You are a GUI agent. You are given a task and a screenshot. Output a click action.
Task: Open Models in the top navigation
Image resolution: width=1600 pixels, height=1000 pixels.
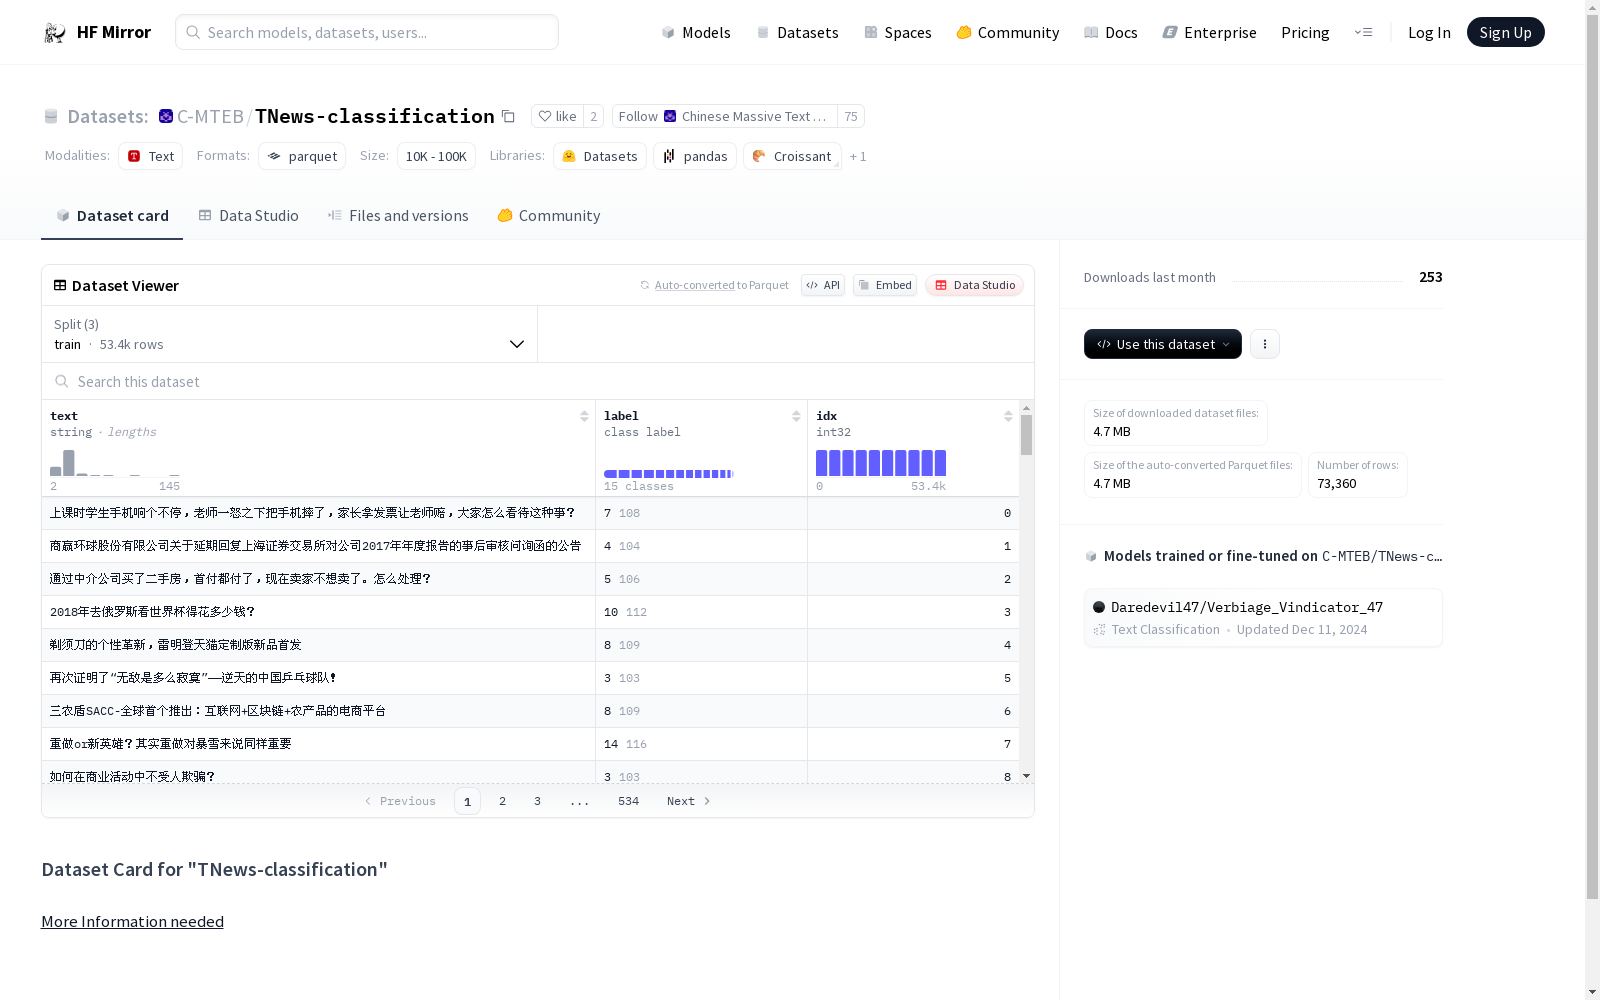[696, 32]
